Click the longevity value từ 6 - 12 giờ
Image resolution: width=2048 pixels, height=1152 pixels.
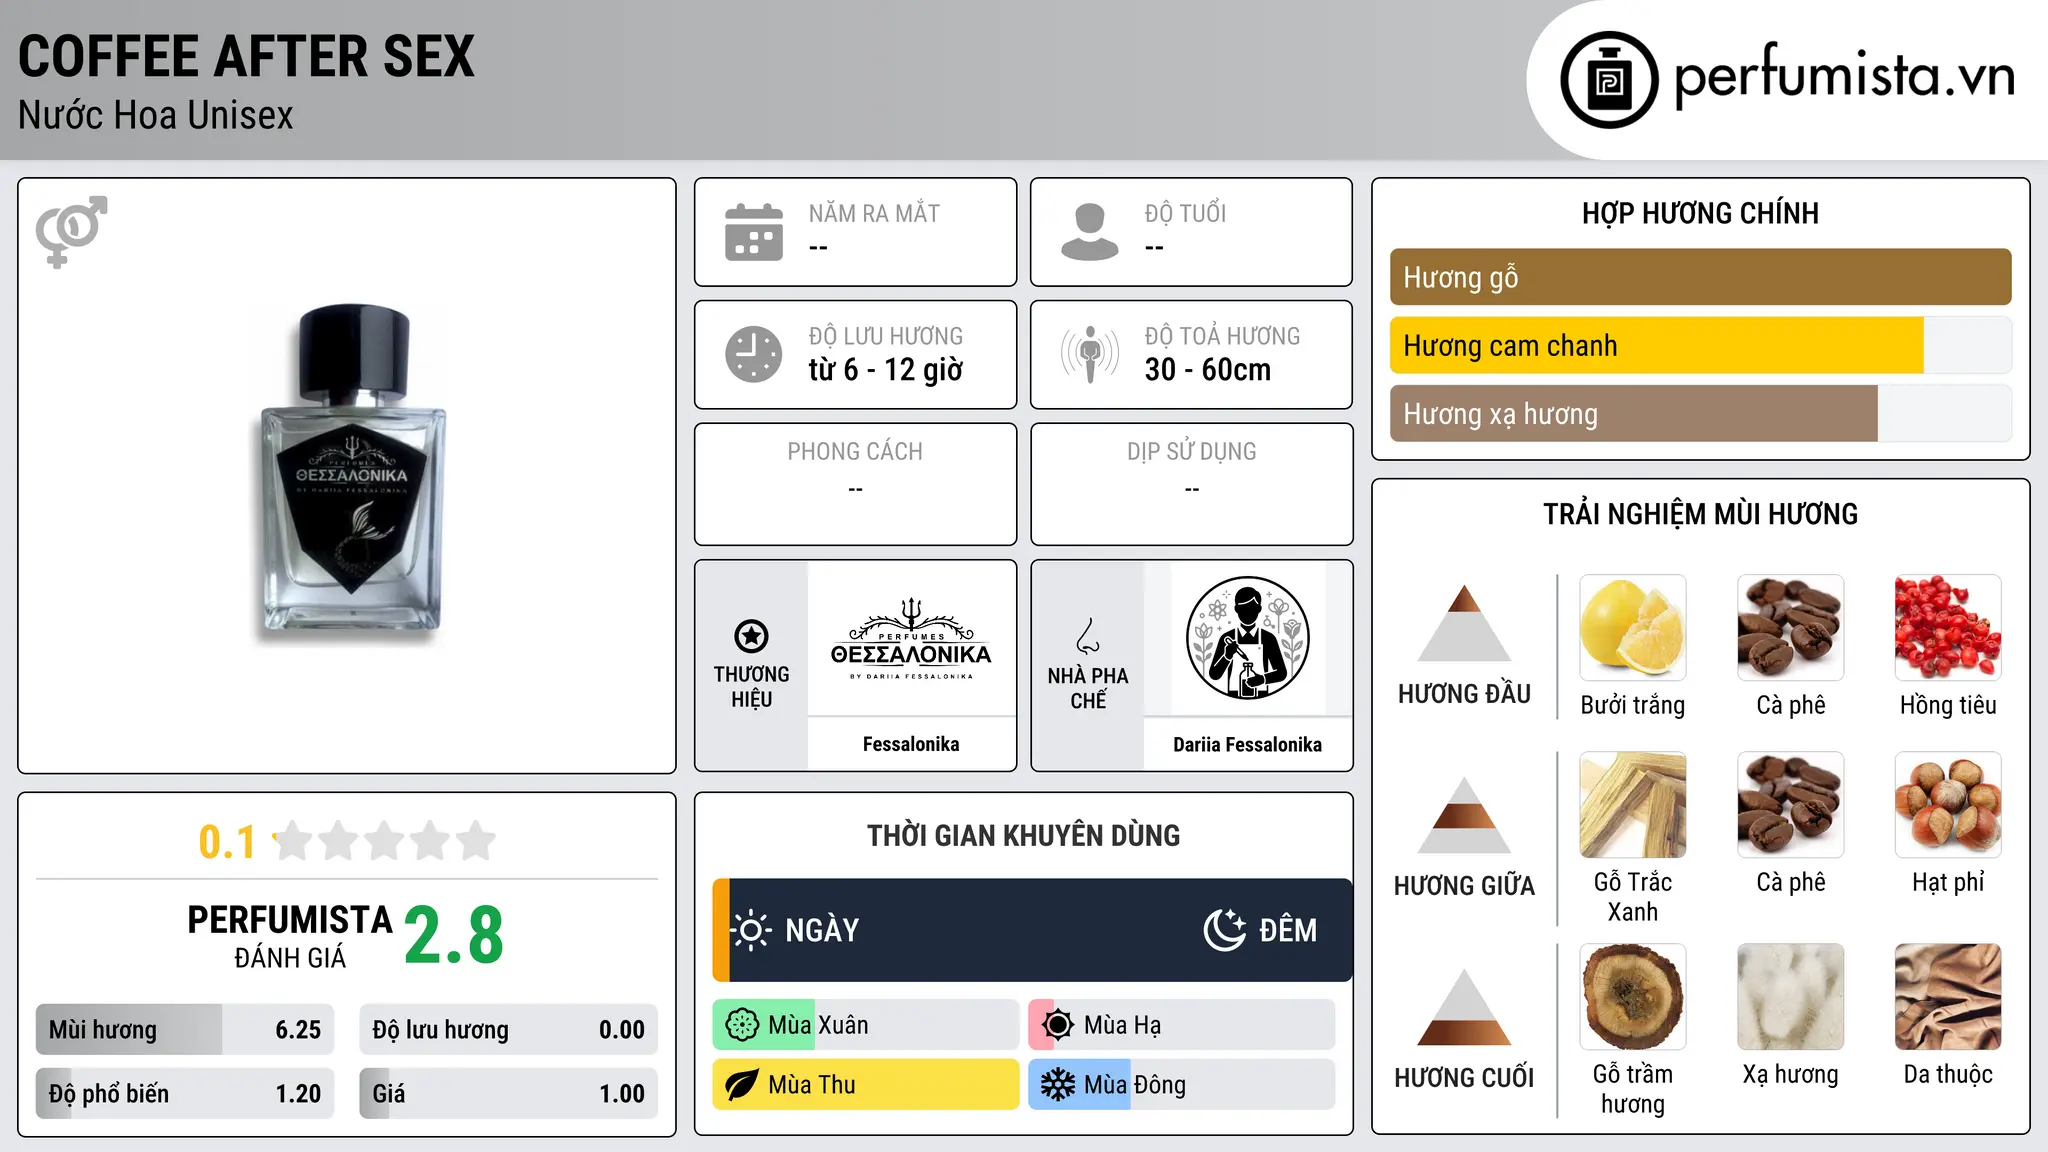click(886, 370)
